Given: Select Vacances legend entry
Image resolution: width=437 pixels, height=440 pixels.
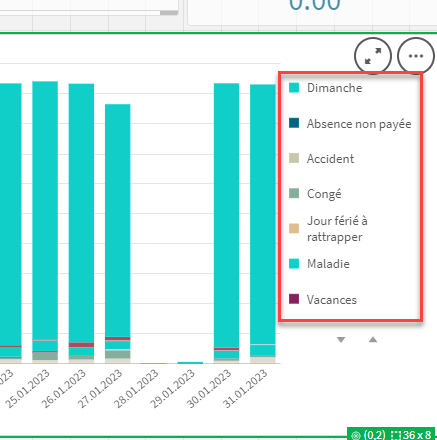Looking at the screenshot, I should coord(323,300).
